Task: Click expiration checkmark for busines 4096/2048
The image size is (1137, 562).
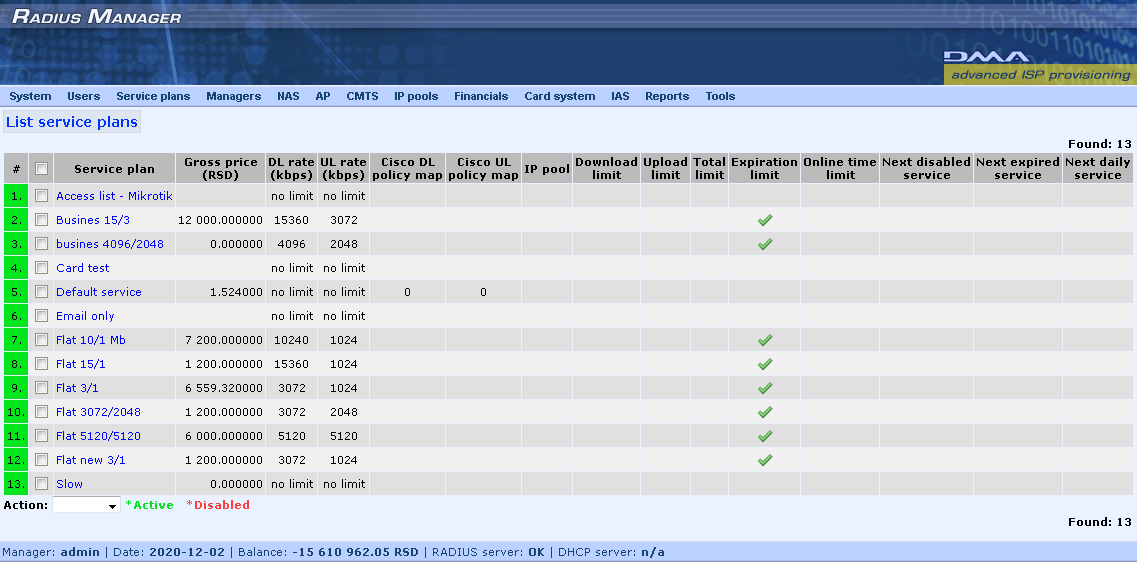Action: point(764,244)
